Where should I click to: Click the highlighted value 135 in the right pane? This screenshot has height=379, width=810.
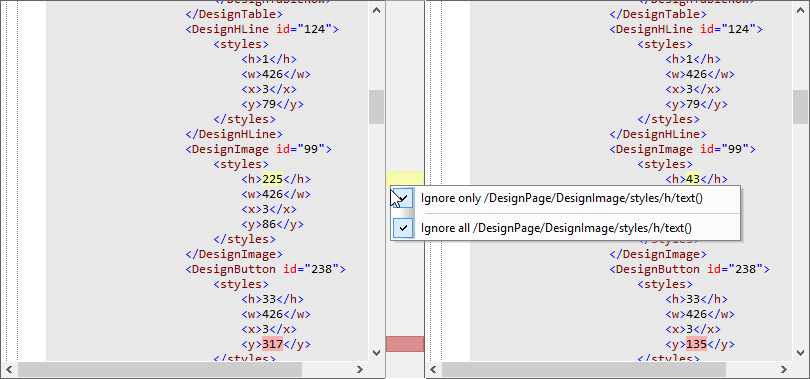696,344
